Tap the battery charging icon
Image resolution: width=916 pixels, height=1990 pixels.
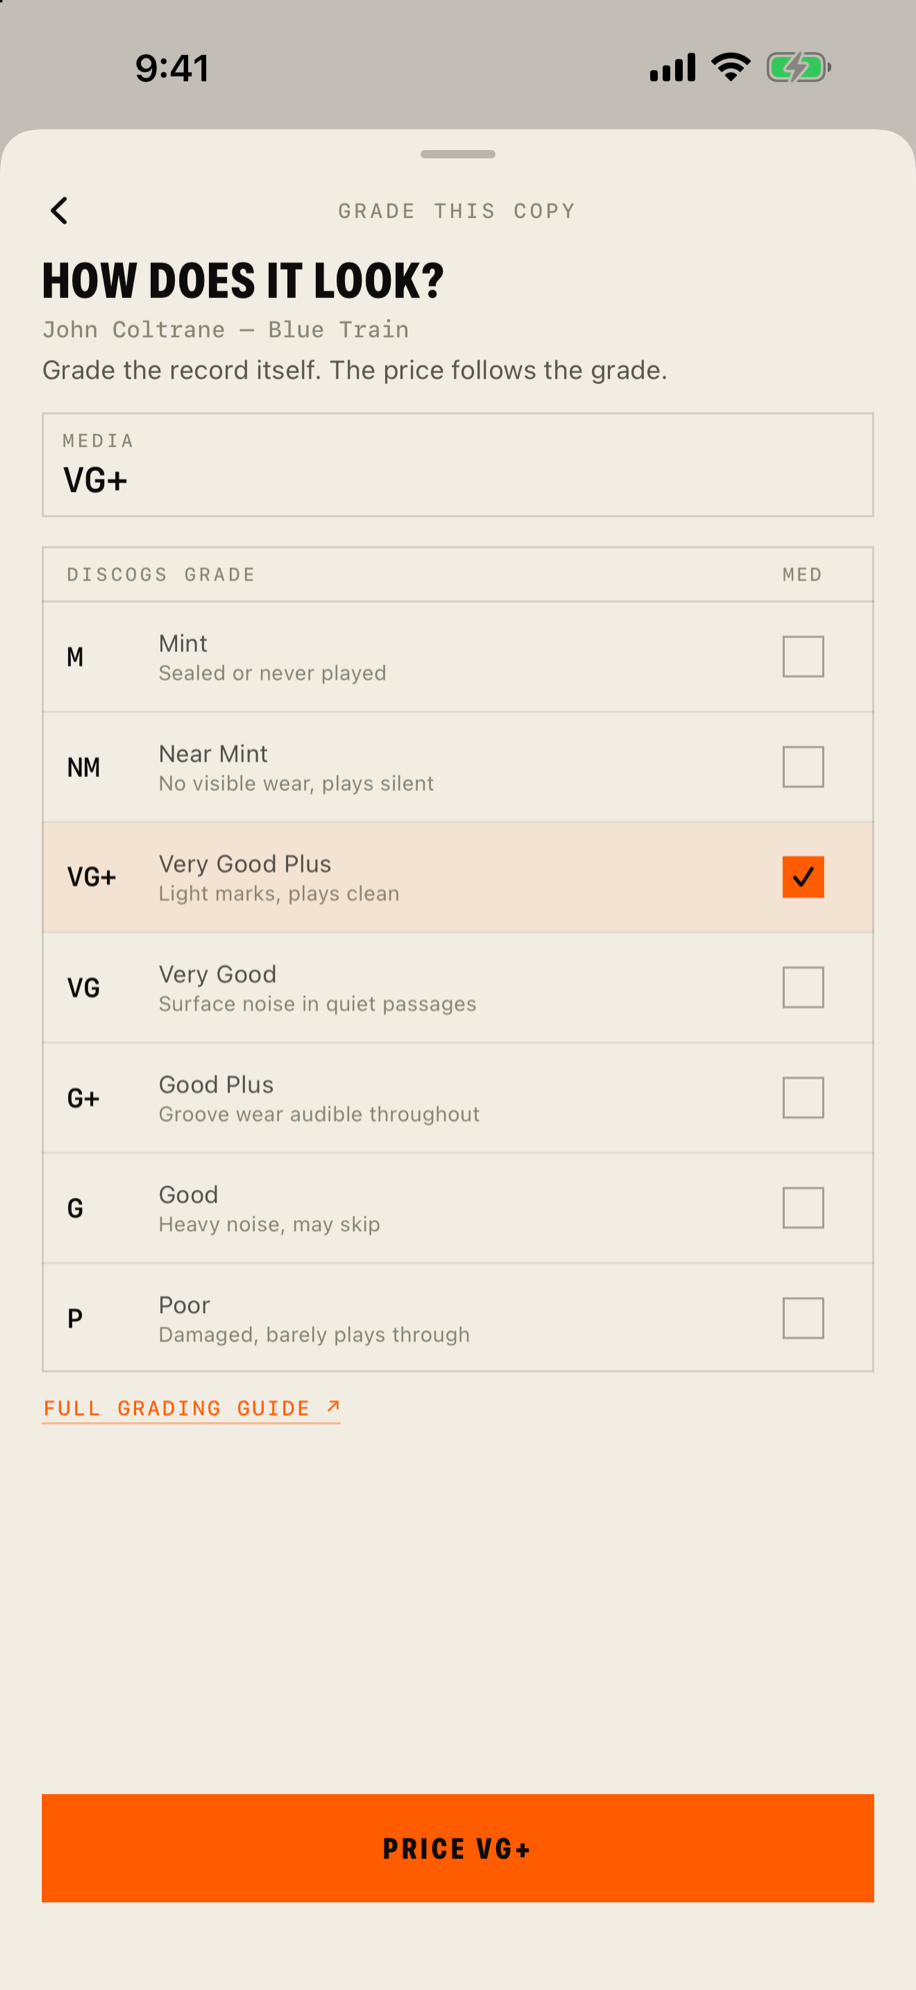(x=798, y=68)
